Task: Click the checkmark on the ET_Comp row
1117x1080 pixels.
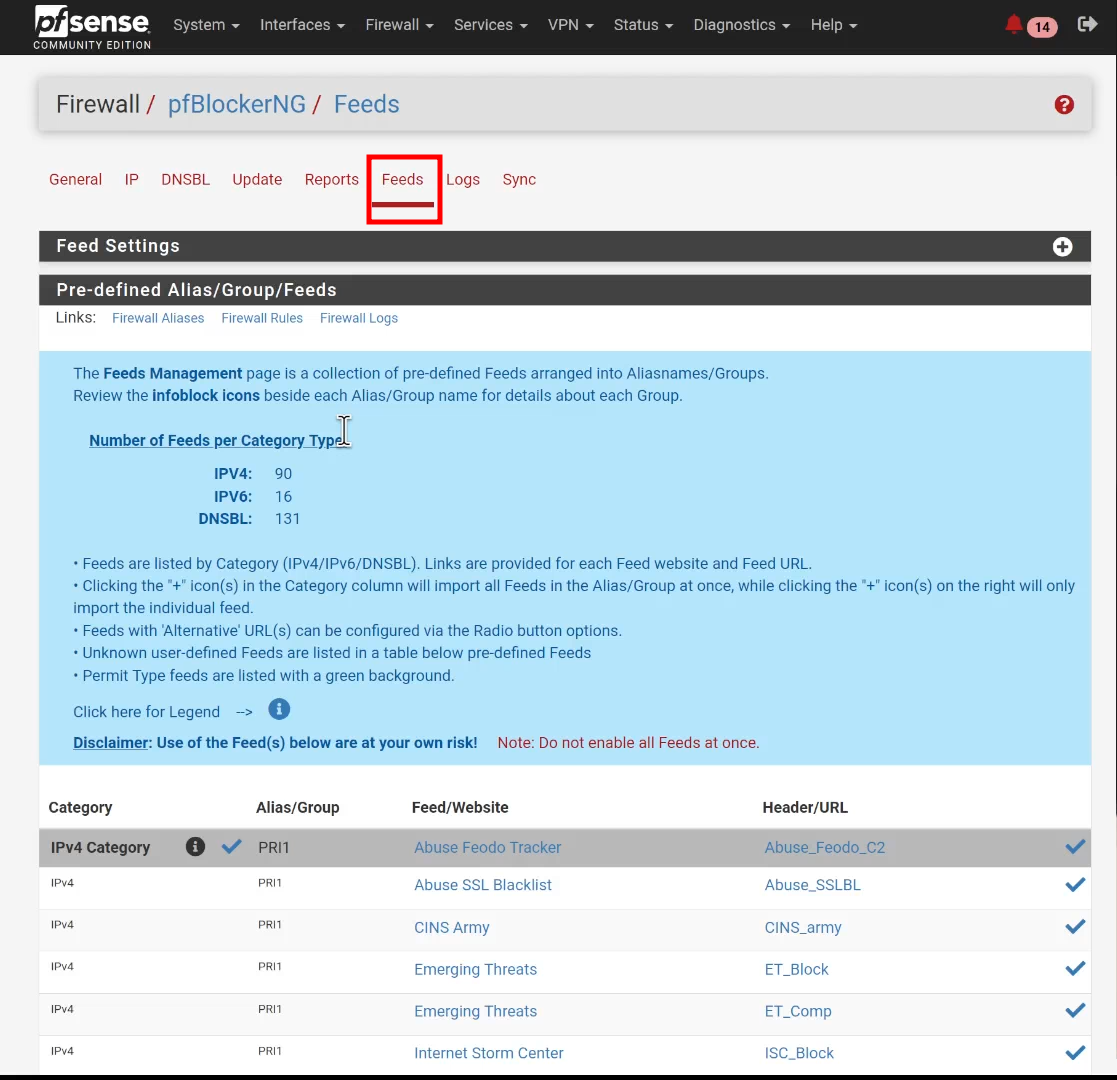Action: pos(1075,1011)
